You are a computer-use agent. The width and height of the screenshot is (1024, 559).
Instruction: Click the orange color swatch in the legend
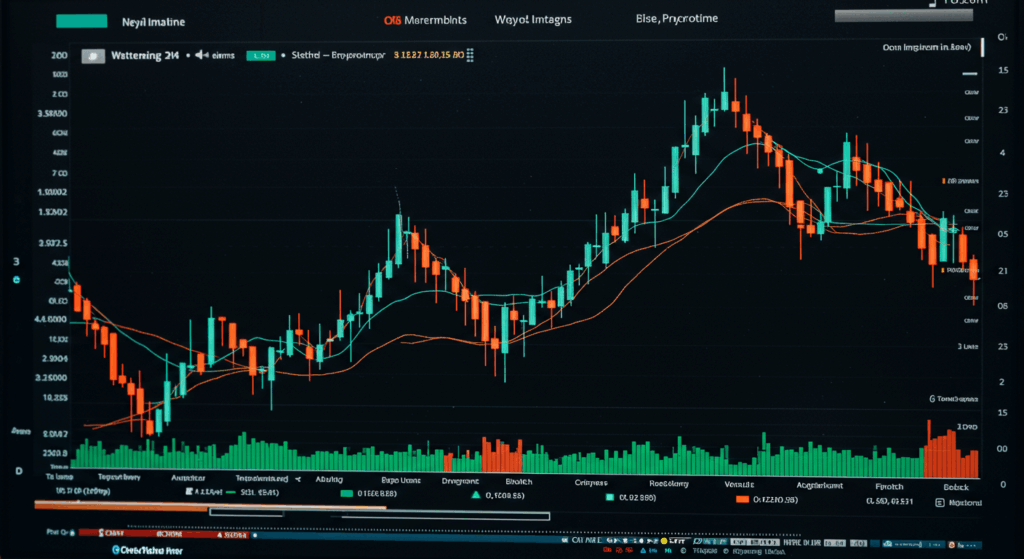[741, 498]
